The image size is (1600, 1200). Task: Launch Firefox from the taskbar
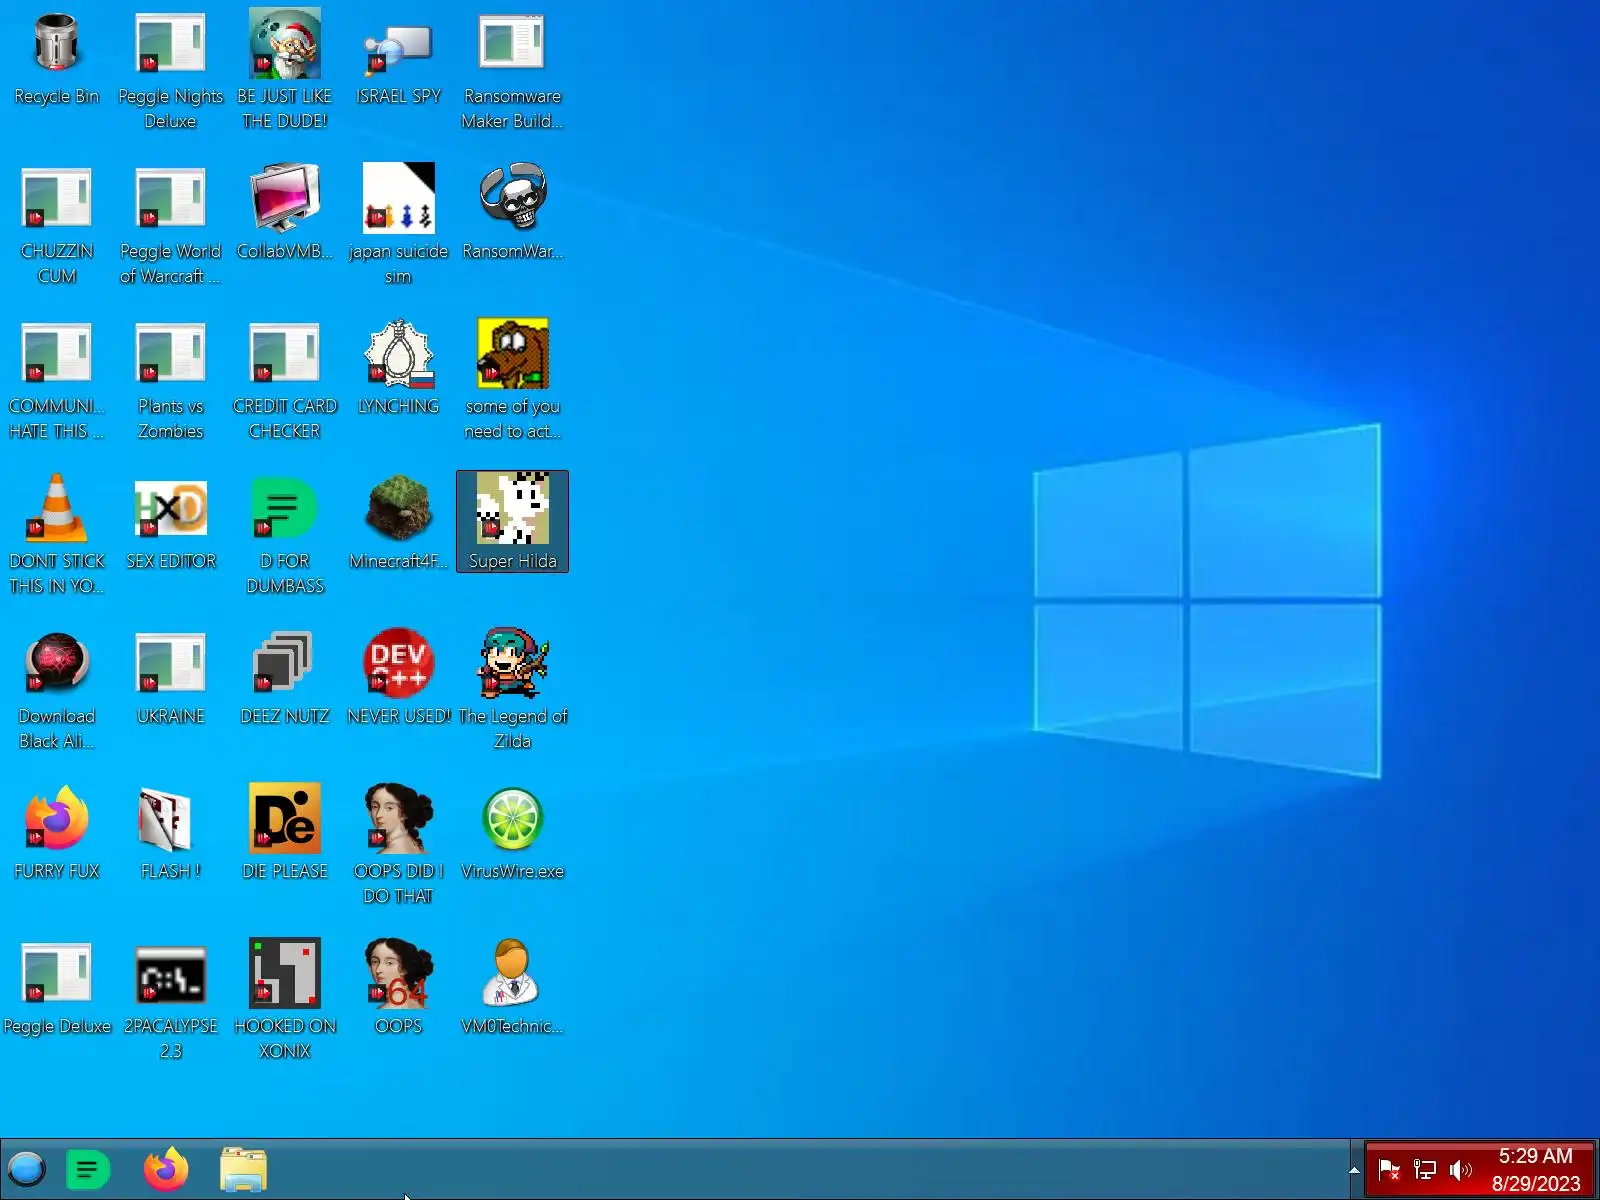(x=166, y=1169)
